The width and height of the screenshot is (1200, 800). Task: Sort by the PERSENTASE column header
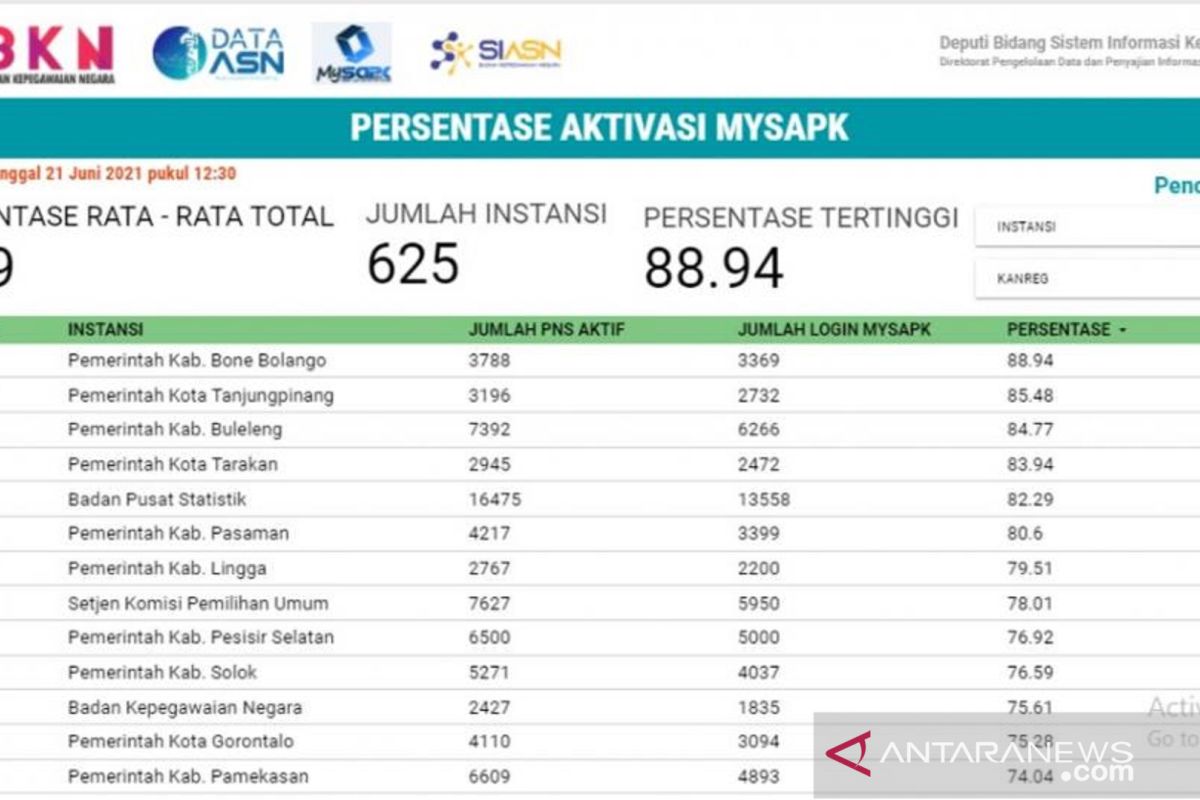tap(1066, 329)
